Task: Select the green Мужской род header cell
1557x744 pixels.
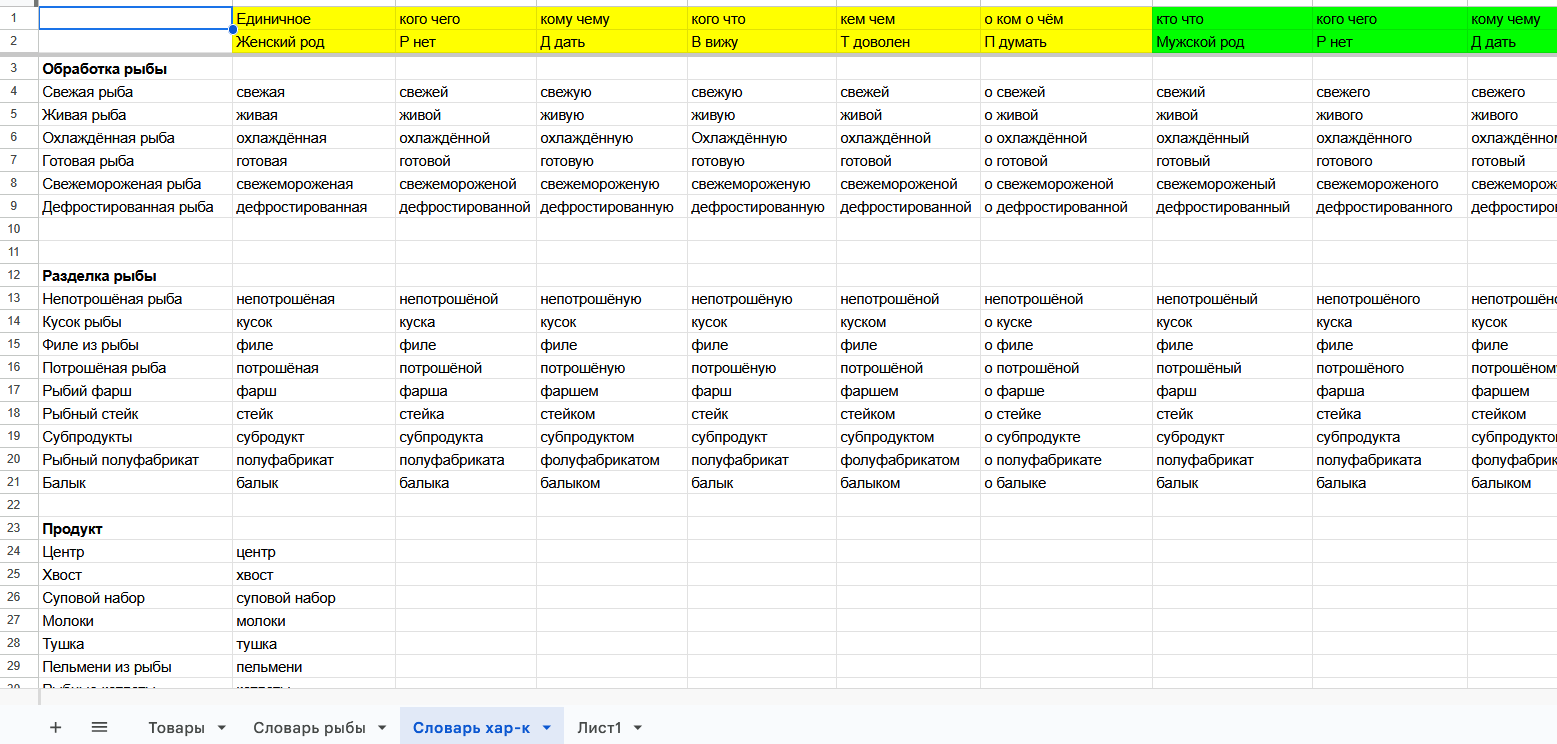Action: 1231,42
